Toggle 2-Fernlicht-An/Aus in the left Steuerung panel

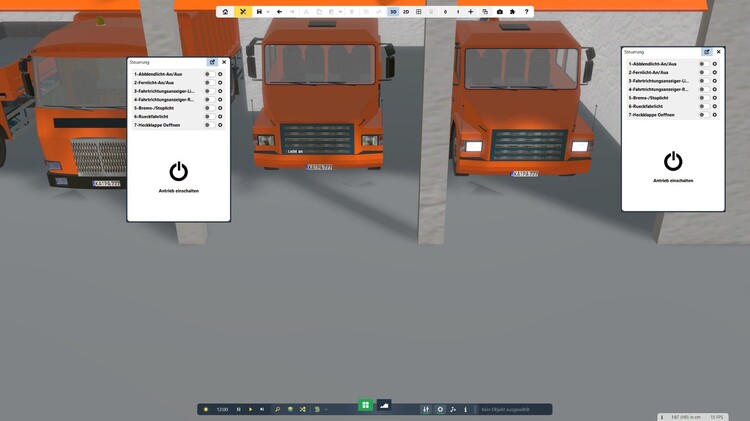[x=210, y=83]
